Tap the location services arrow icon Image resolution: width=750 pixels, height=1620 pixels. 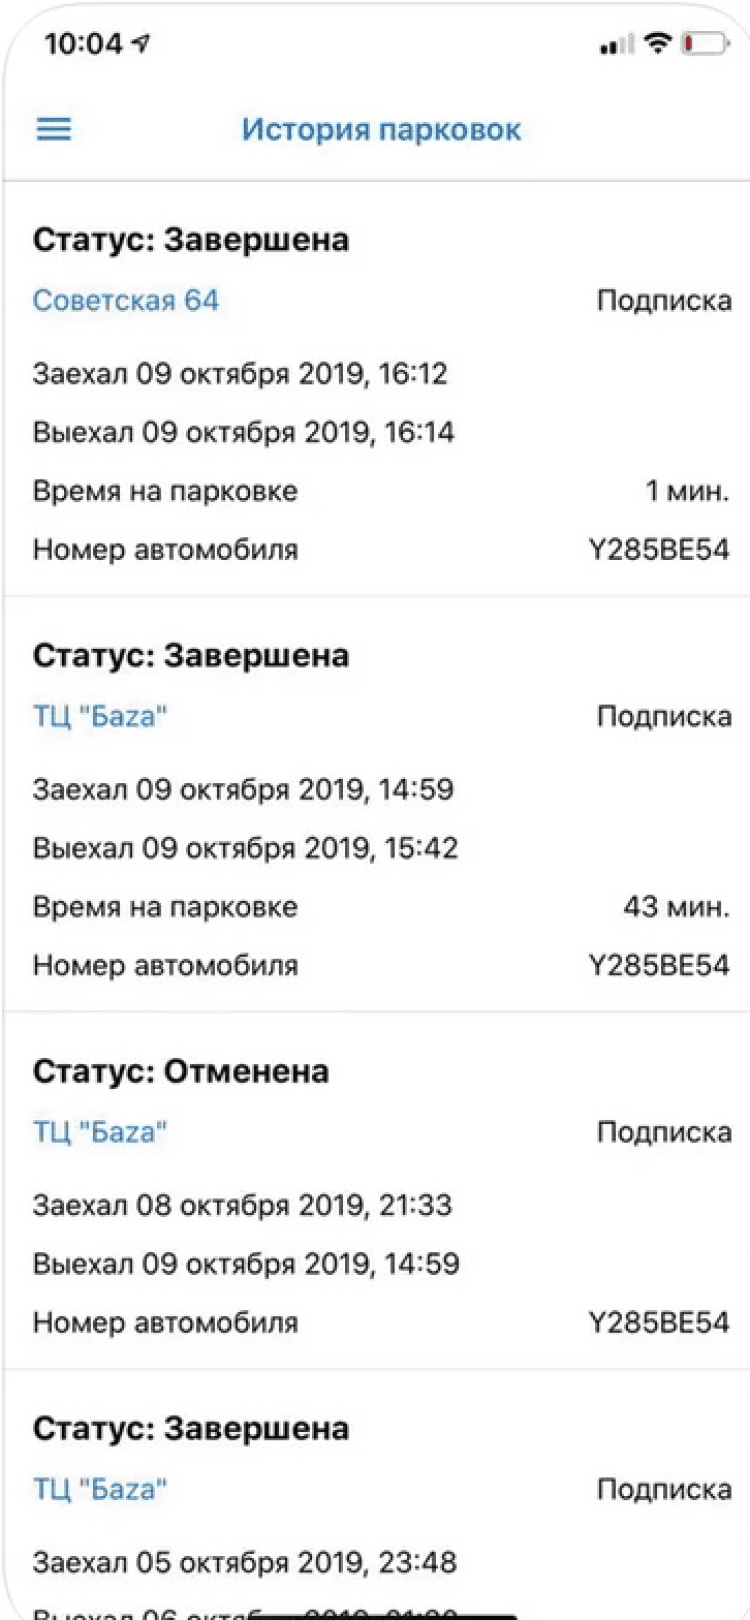[x=141, y=44]
